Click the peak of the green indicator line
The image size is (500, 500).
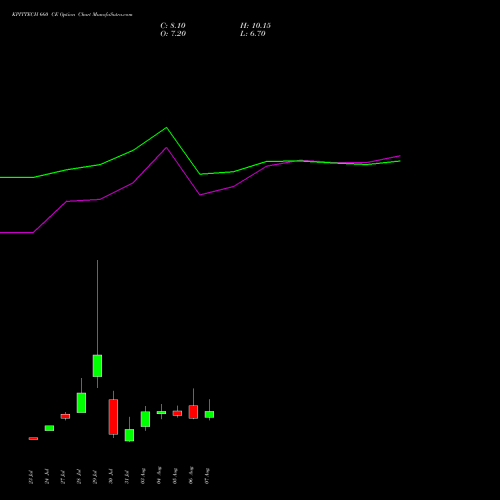(x=167, y=128)
